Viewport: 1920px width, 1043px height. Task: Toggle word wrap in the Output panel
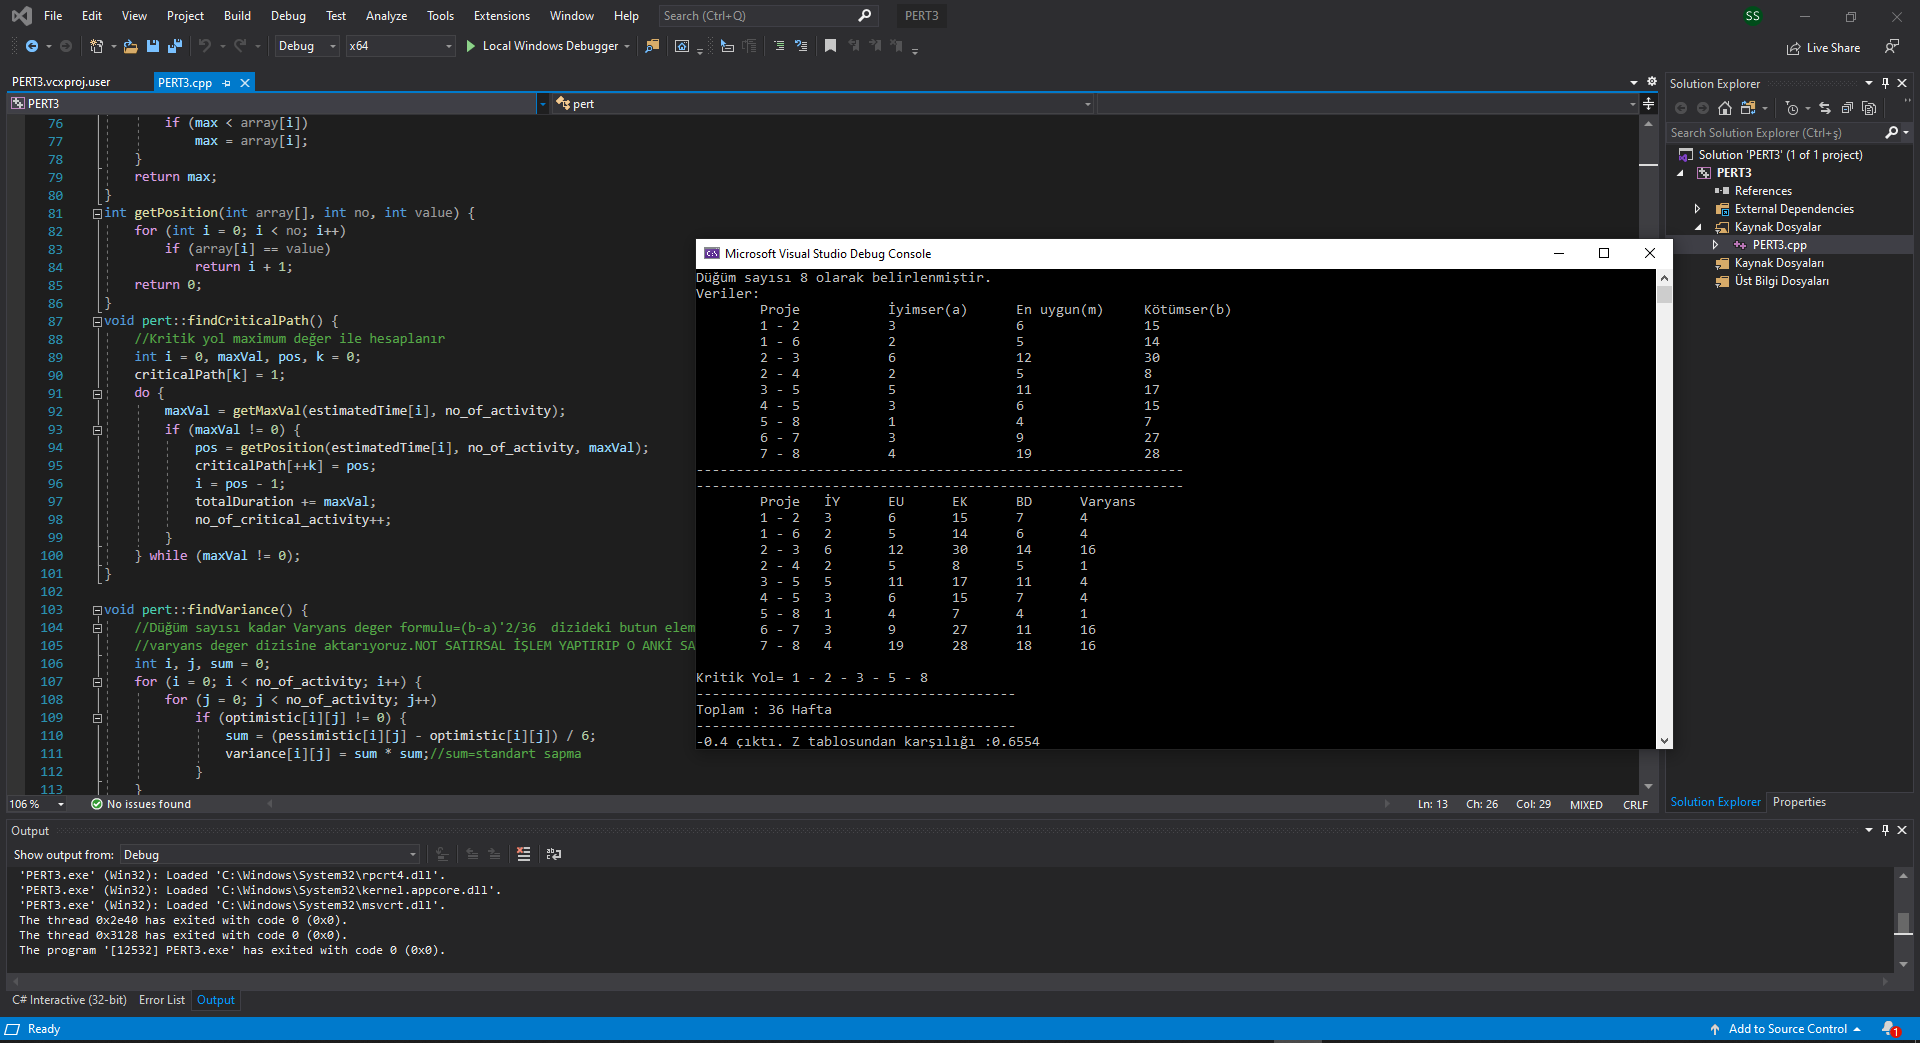tap(554, 854)
